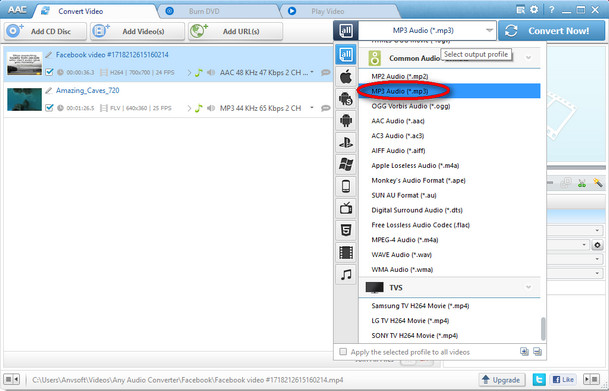Click the last profile manage icon in dropdown footer
Image resolution: width=609 pixels, height=391 pixels.
(537, 352)
